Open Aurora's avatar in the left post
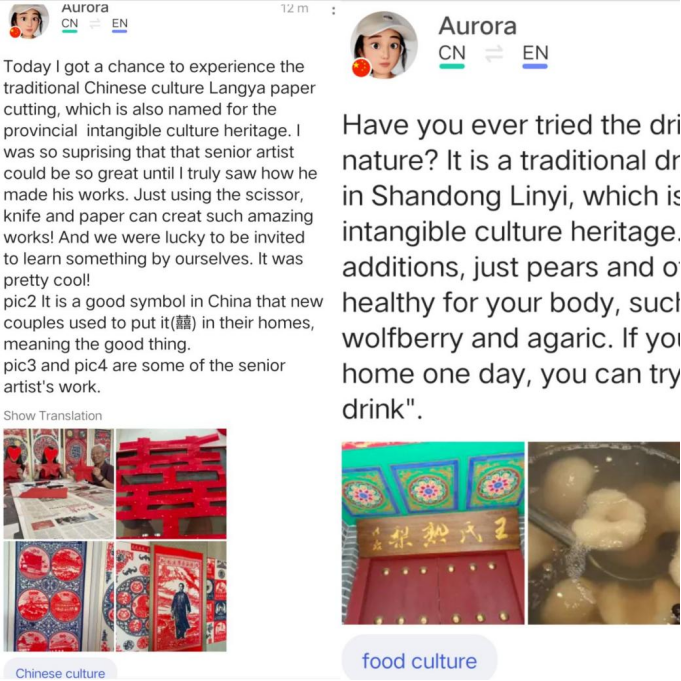This screenshot has width=681, height=681. (x=29, y=20)
